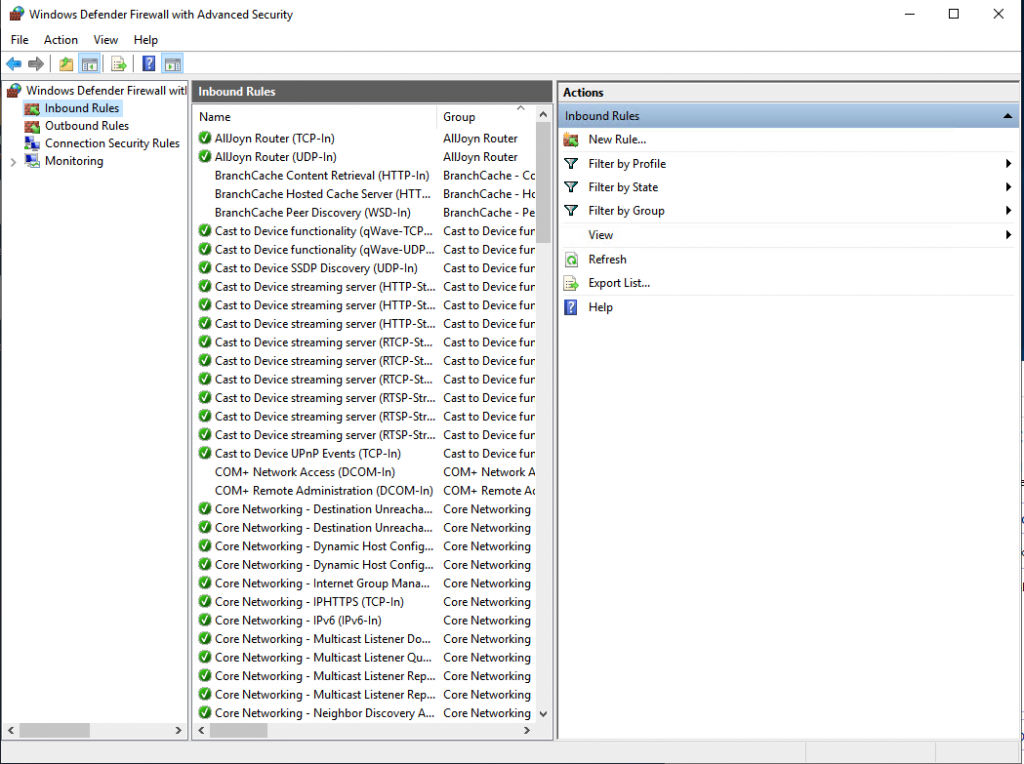Click the Forward arrow toolbar icon

pos(36,63)
